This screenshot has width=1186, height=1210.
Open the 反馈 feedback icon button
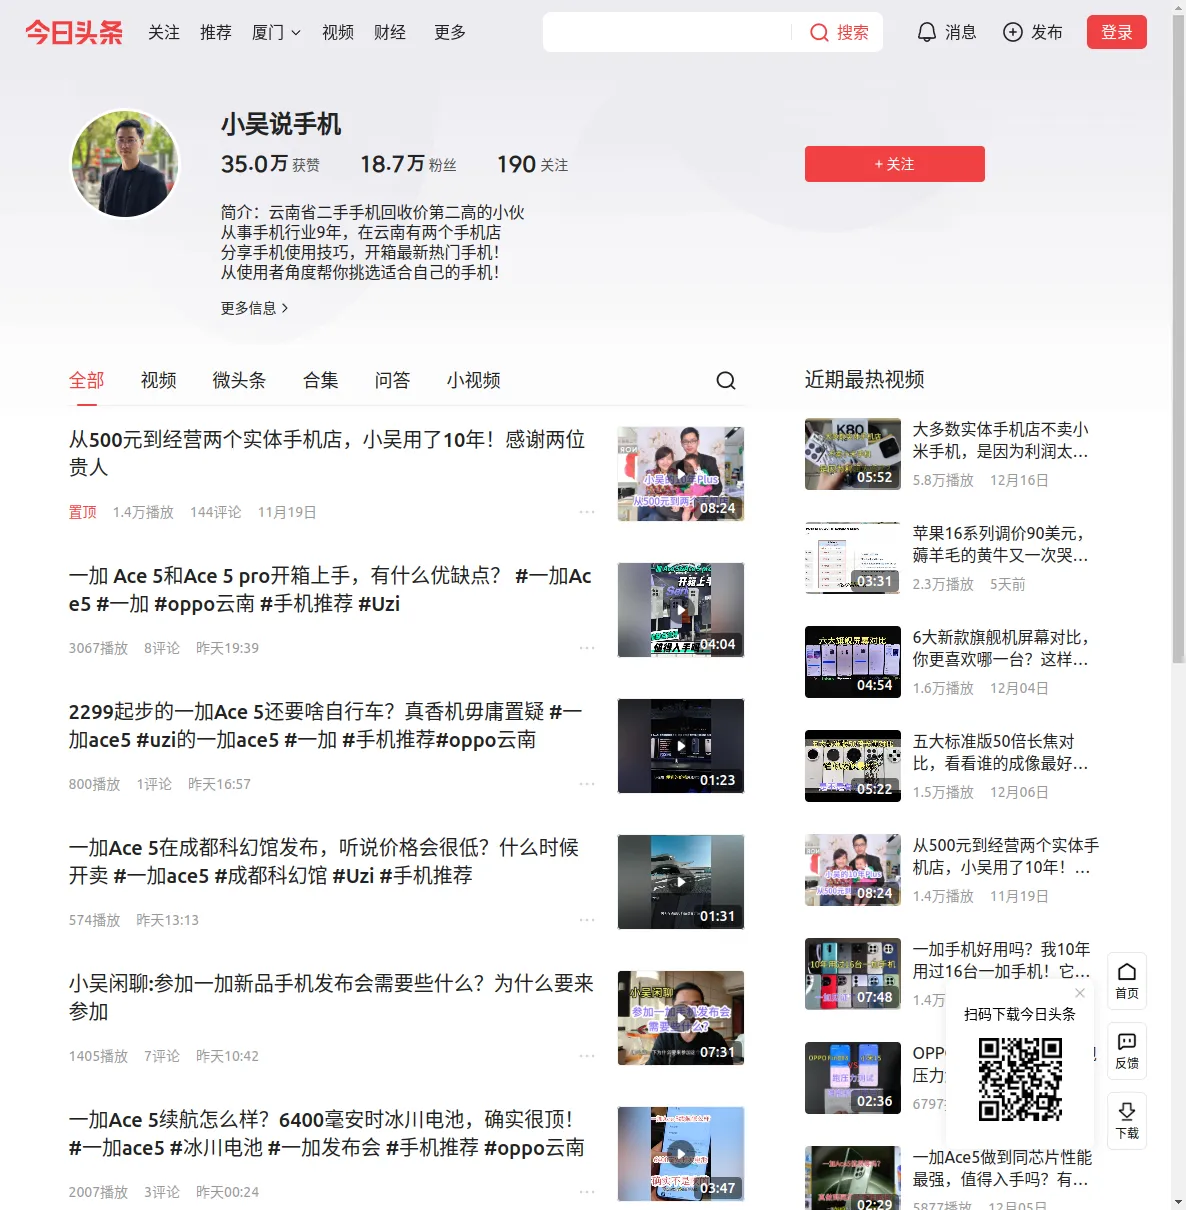(1127, 1050)
